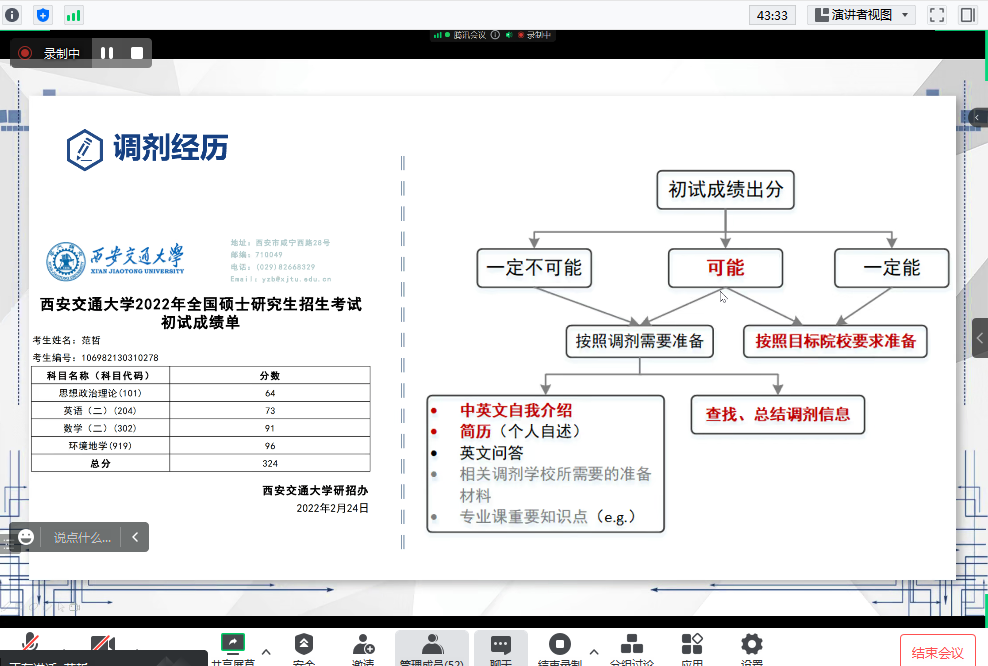Screen dimensions: 988x666
Task: Click the 一定不可能 flowchart box
Action: click(534, 268)
